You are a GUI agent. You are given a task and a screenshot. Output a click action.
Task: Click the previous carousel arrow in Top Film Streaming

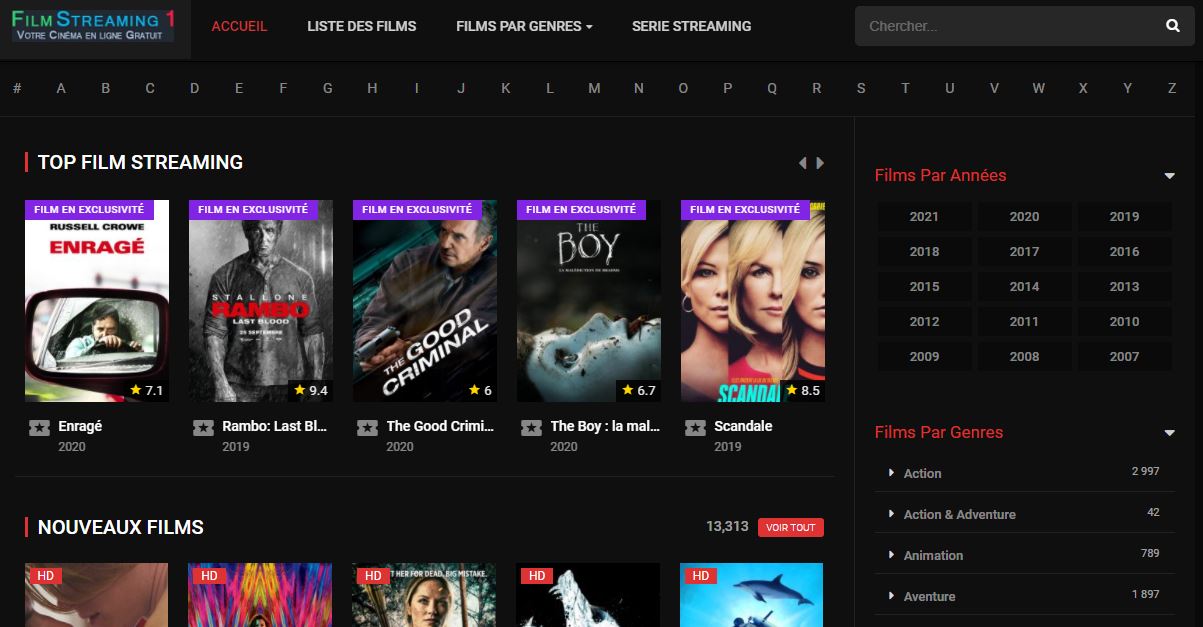tap(802, 163)
